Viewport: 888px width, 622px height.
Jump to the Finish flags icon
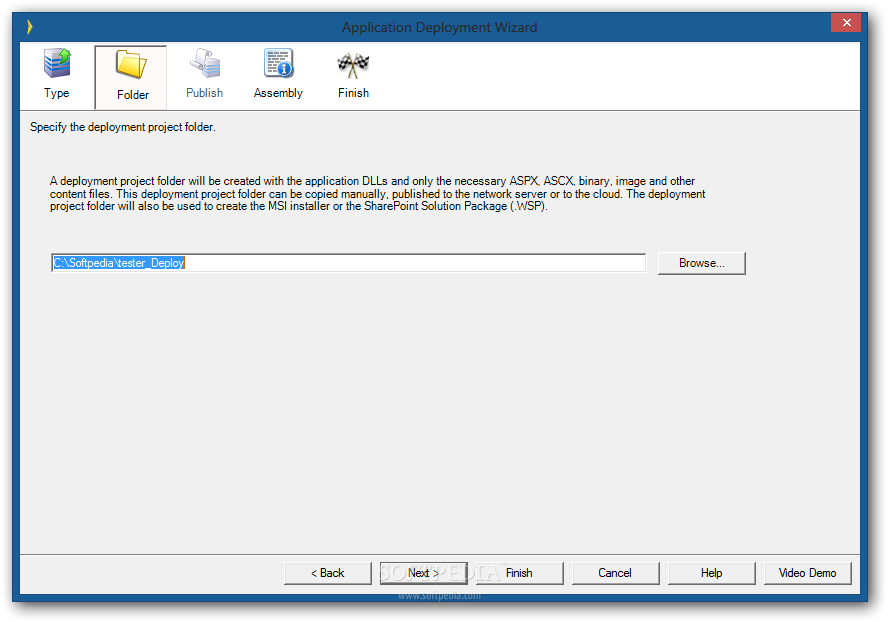pyautogui.click(x=353, y=65)
